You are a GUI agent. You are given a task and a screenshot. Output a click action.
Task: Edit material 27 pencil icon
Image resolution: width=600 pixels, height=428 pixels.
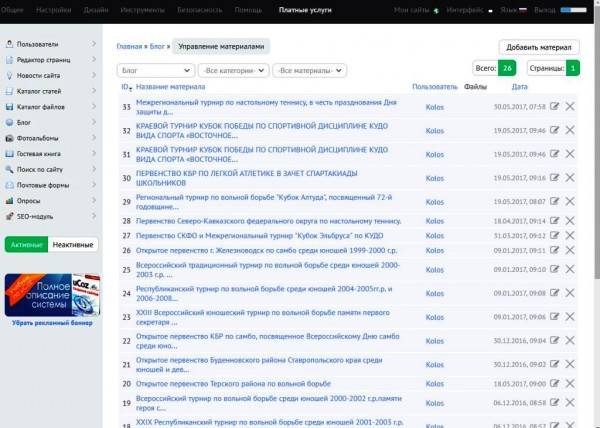click(x=554, y=235)
